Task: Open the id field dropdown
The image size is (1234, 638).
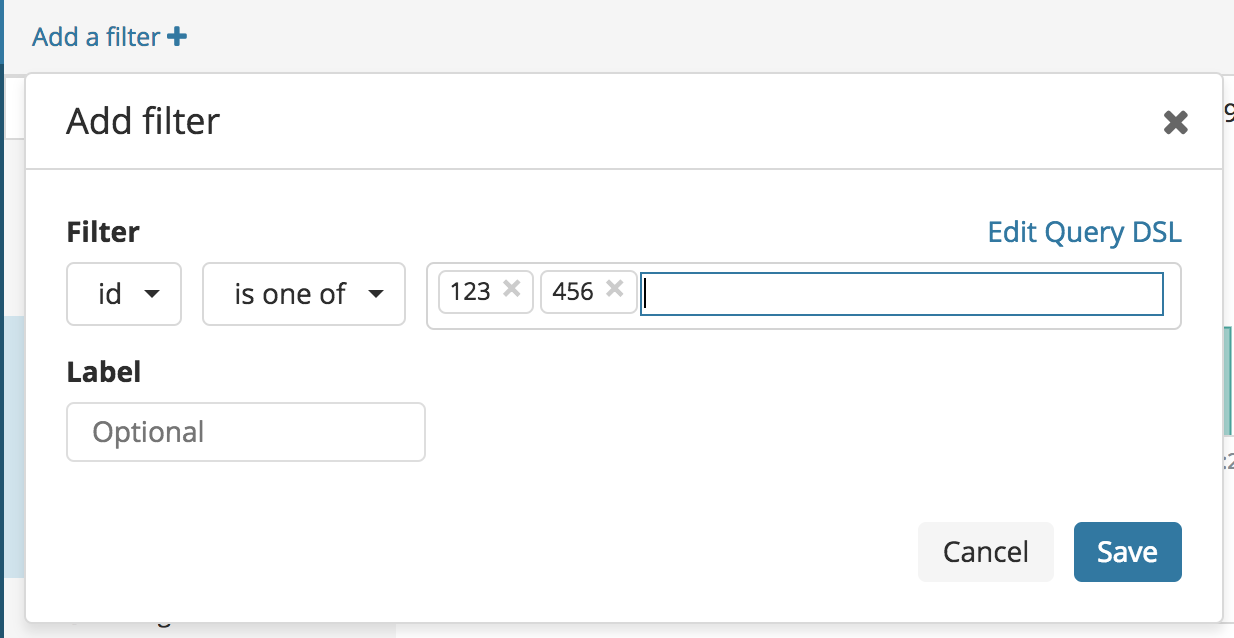Action: 123,294
